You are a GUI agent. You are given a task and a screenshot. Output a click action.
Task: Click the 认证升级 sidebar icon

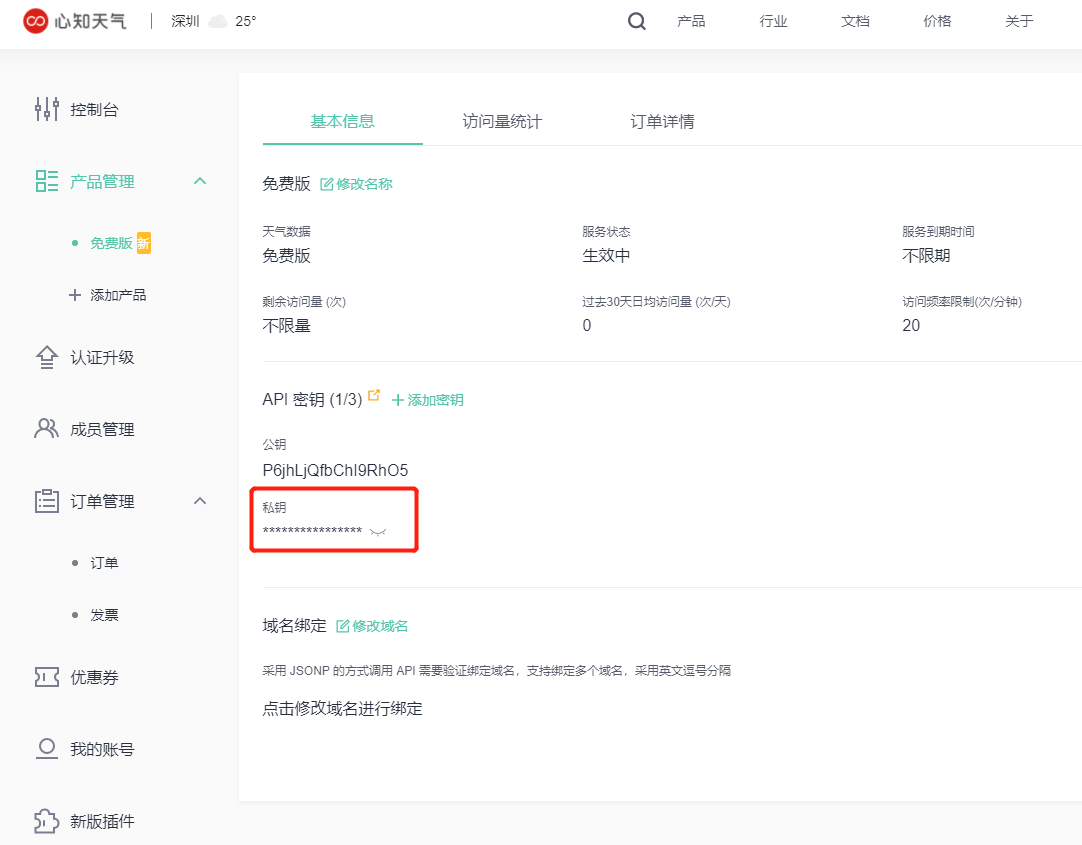(46, 356)
